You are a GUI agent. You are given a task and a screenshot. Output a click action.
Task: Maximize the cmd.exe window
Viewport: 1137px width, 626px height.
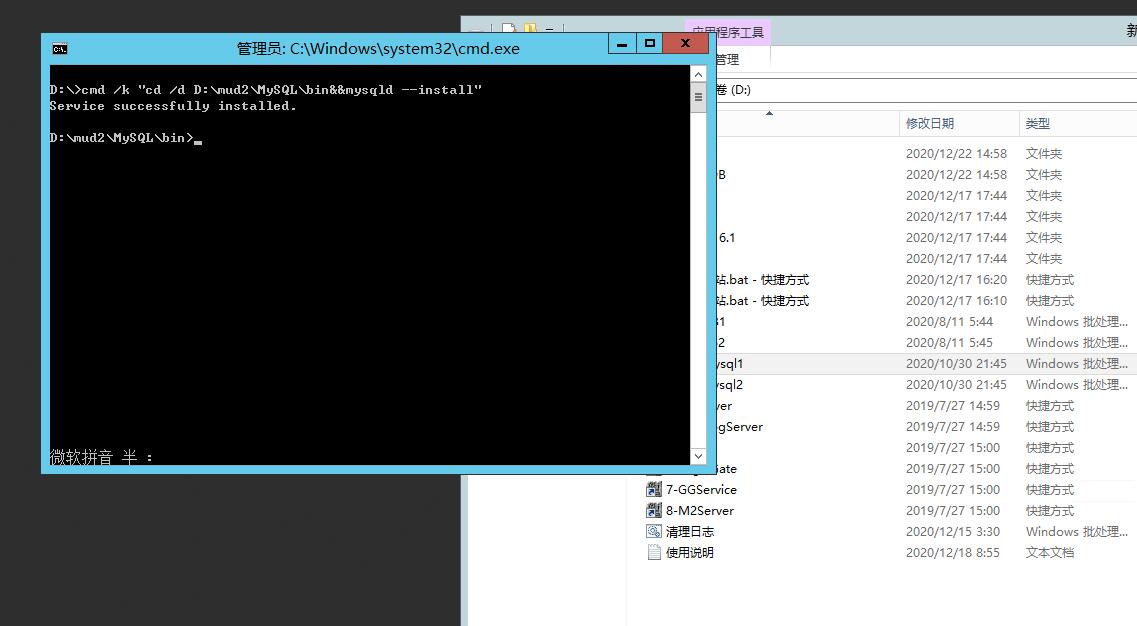(x=650, y=44)
